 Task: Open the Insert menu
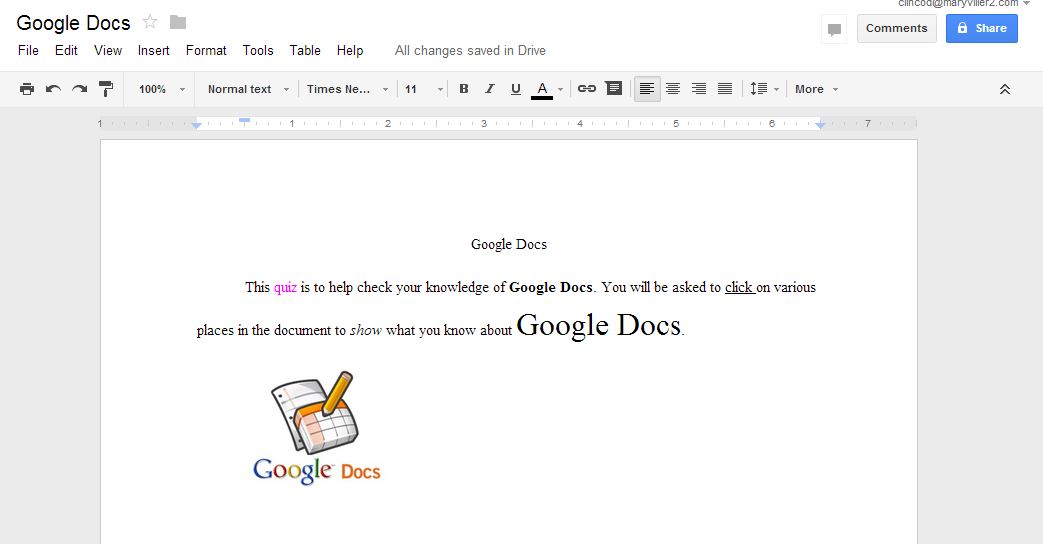(154, 51)
